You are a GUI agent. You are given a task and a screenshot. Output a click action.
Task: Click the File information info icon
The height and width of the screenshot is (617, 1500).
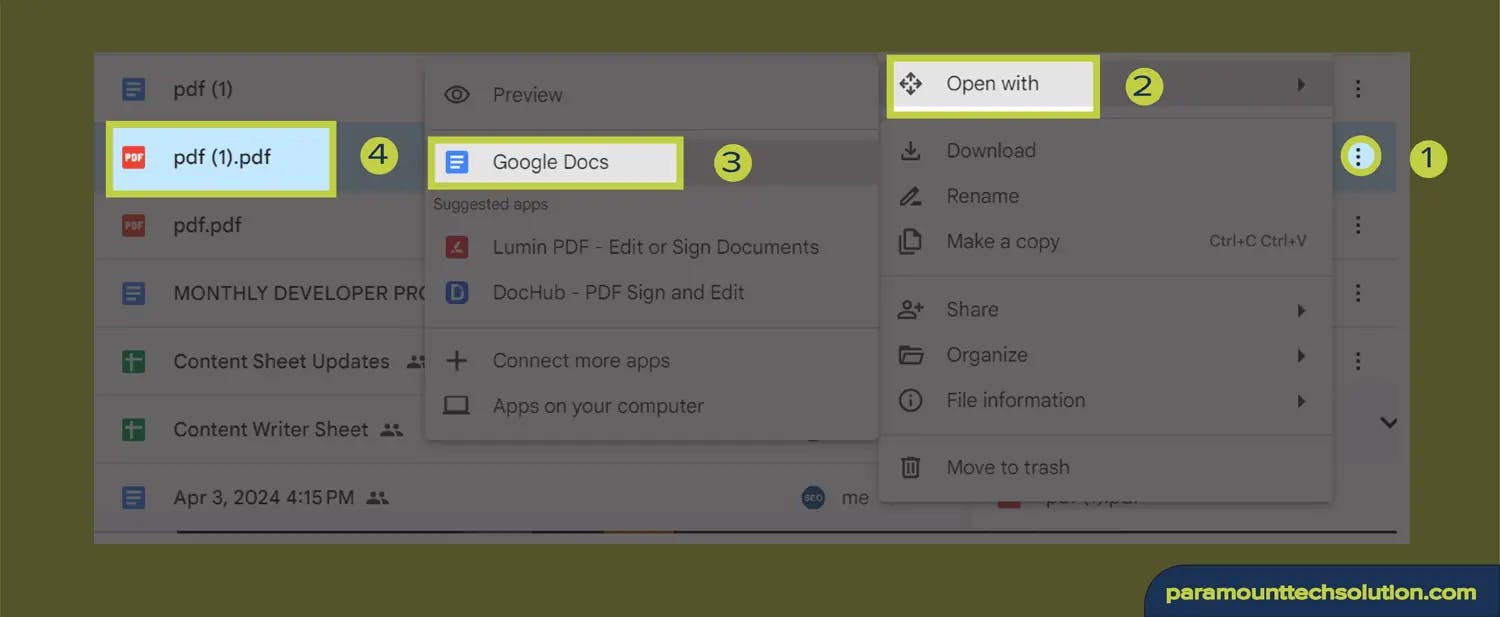click(x=911, y=400)
